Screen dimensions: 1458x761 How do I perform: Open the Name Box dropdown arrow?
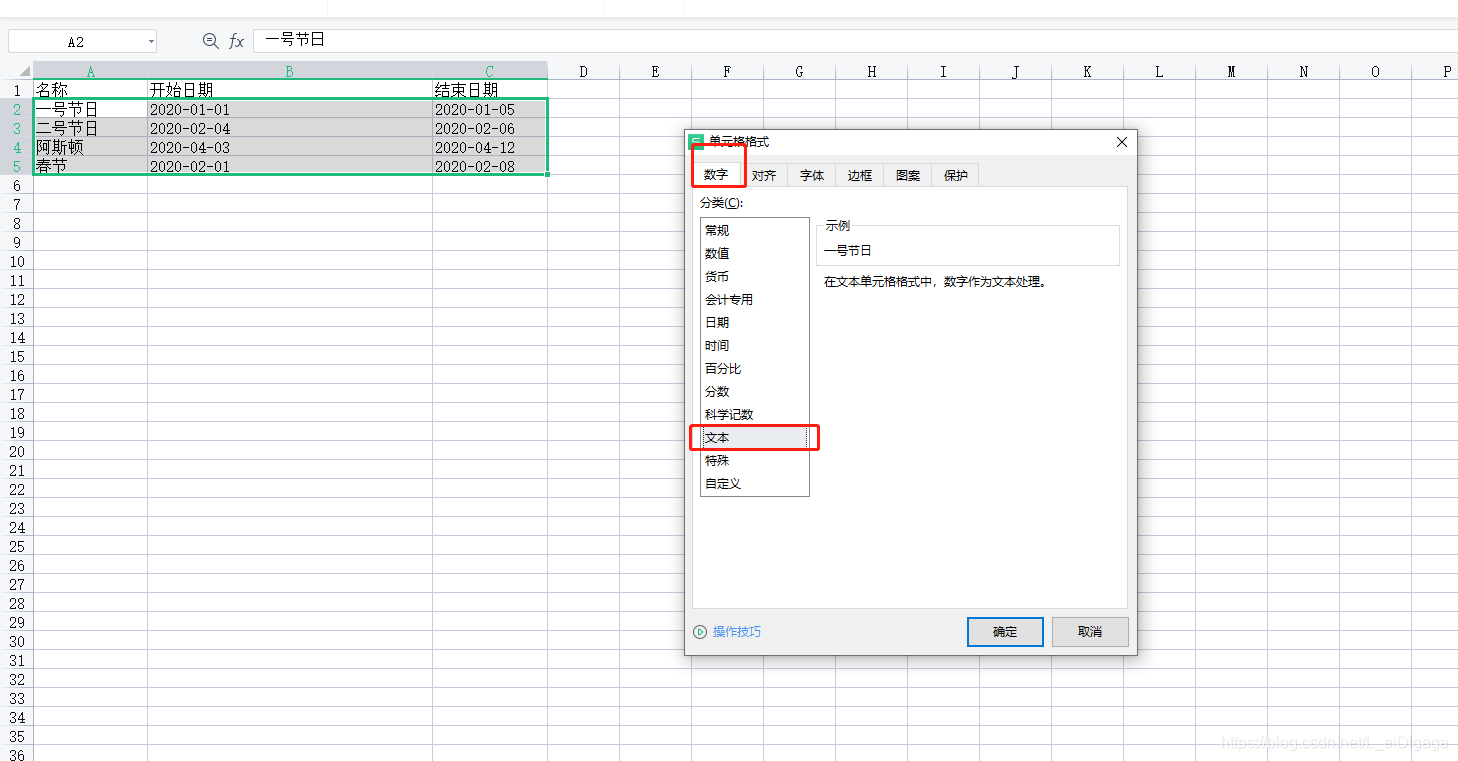[153, 41]
